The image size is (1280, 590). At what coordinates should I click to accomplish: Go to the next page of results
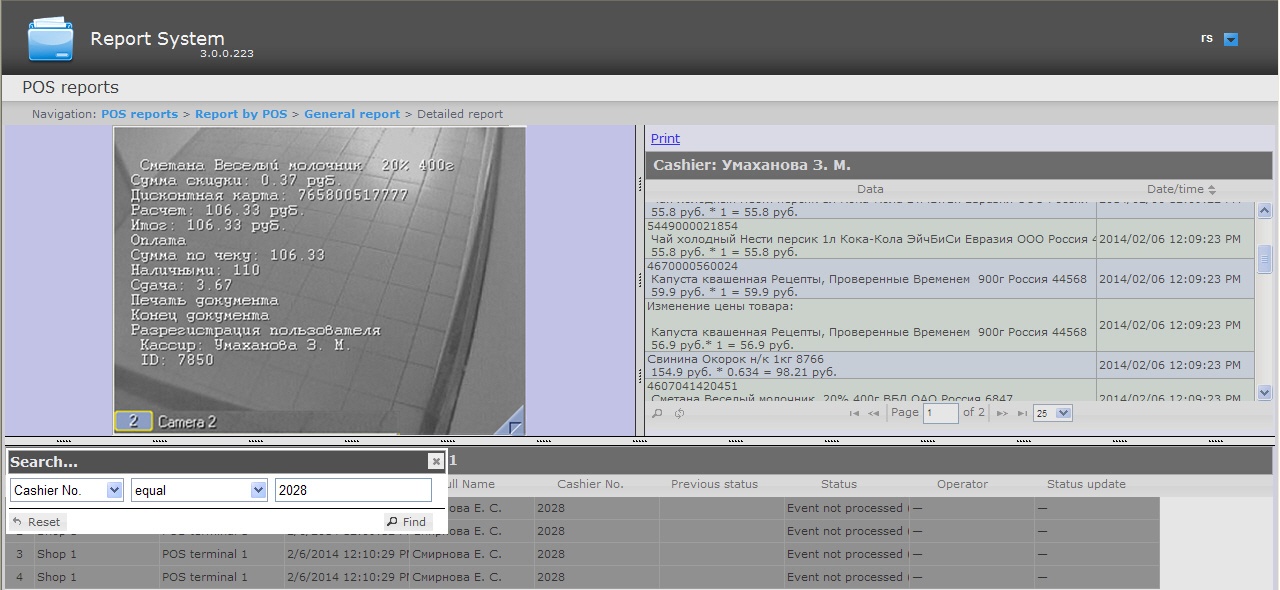point(1002,413)
